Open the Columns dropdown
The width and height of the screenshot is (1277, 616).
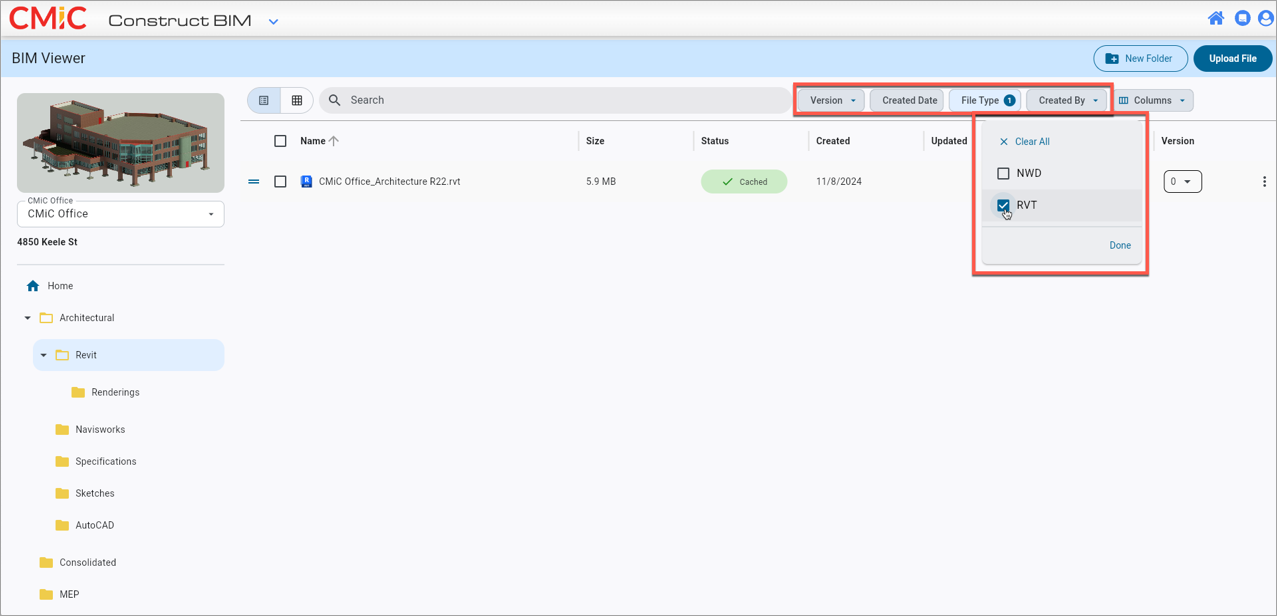(x=1153, y=100)
